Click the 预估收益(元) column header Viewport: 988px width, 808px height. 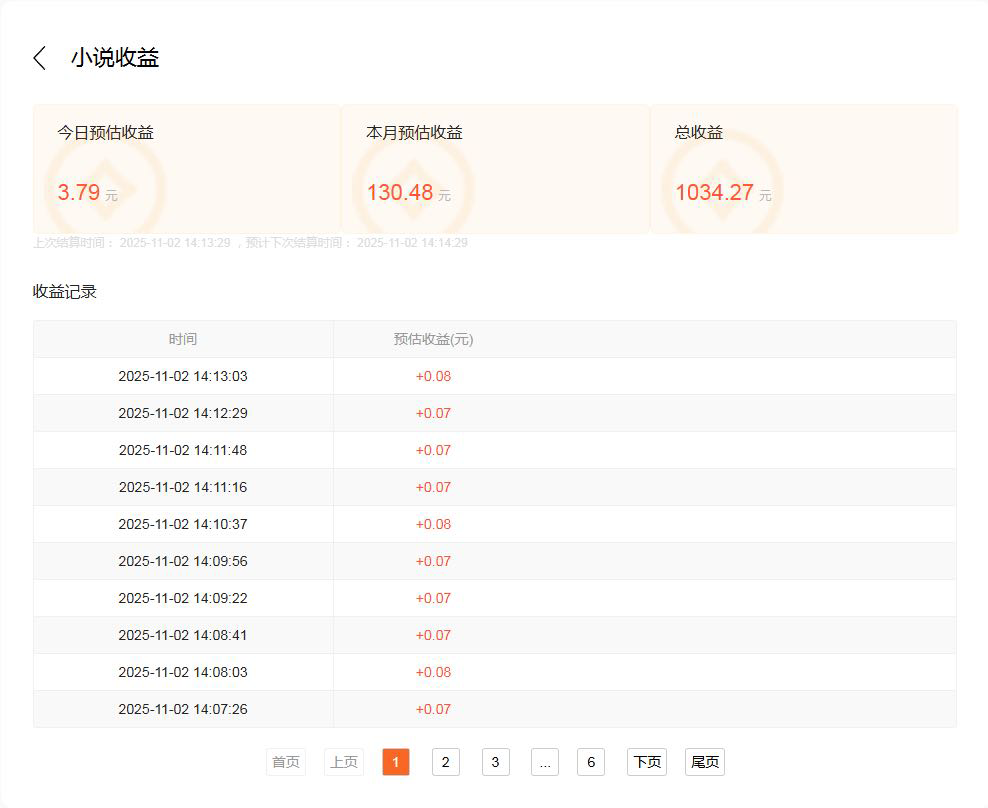(x=433, y=339)
